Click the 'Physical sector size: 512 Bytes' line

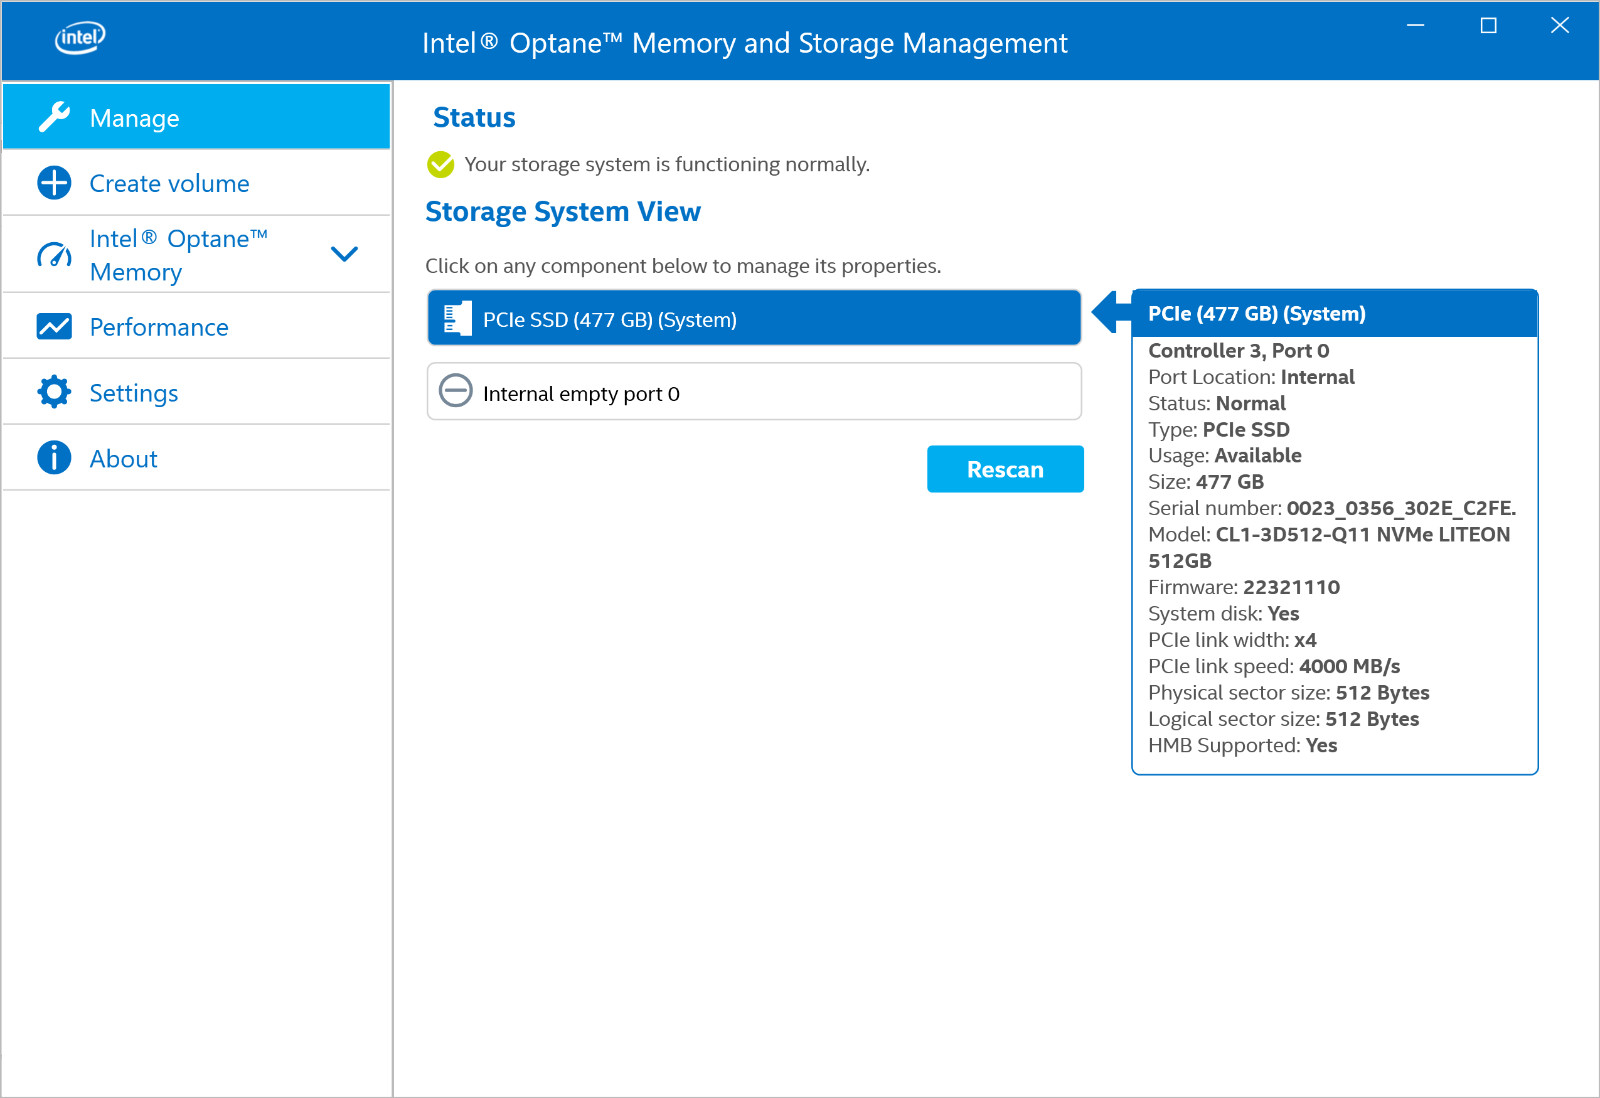[1289, 692]
